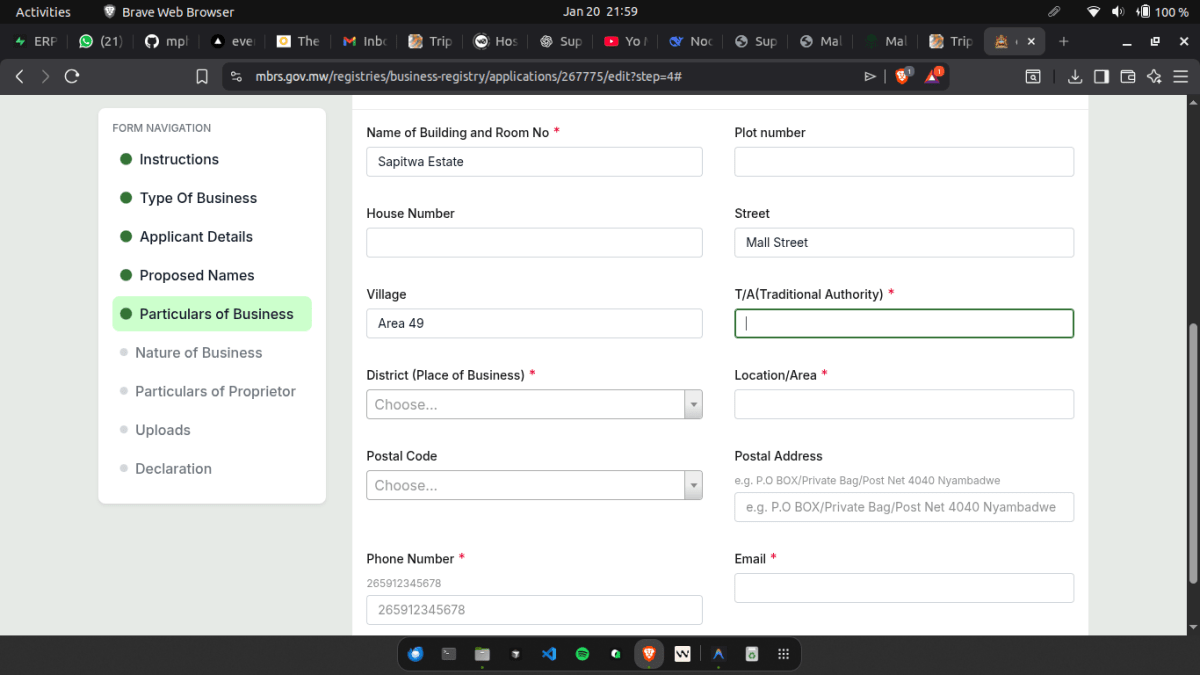Viewport: 1200px width, 675px height.
Task: Open the clock showing Jan 20 21:59
Action: [x=600, y=12]
